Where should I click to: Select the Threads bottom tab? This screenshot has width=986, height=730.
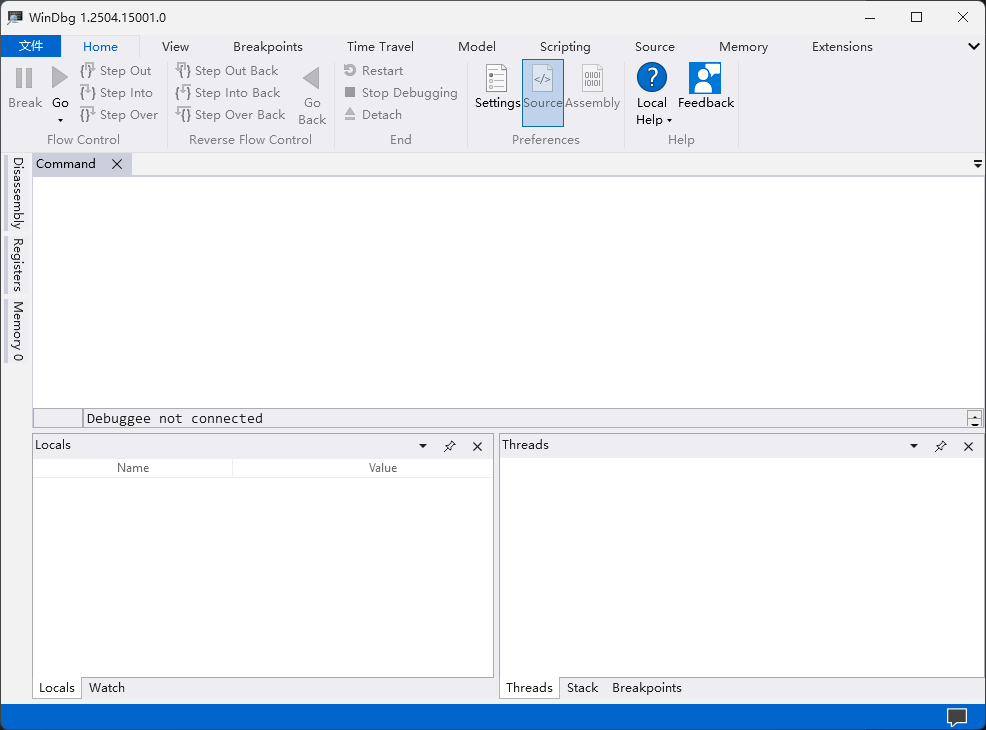529,688
